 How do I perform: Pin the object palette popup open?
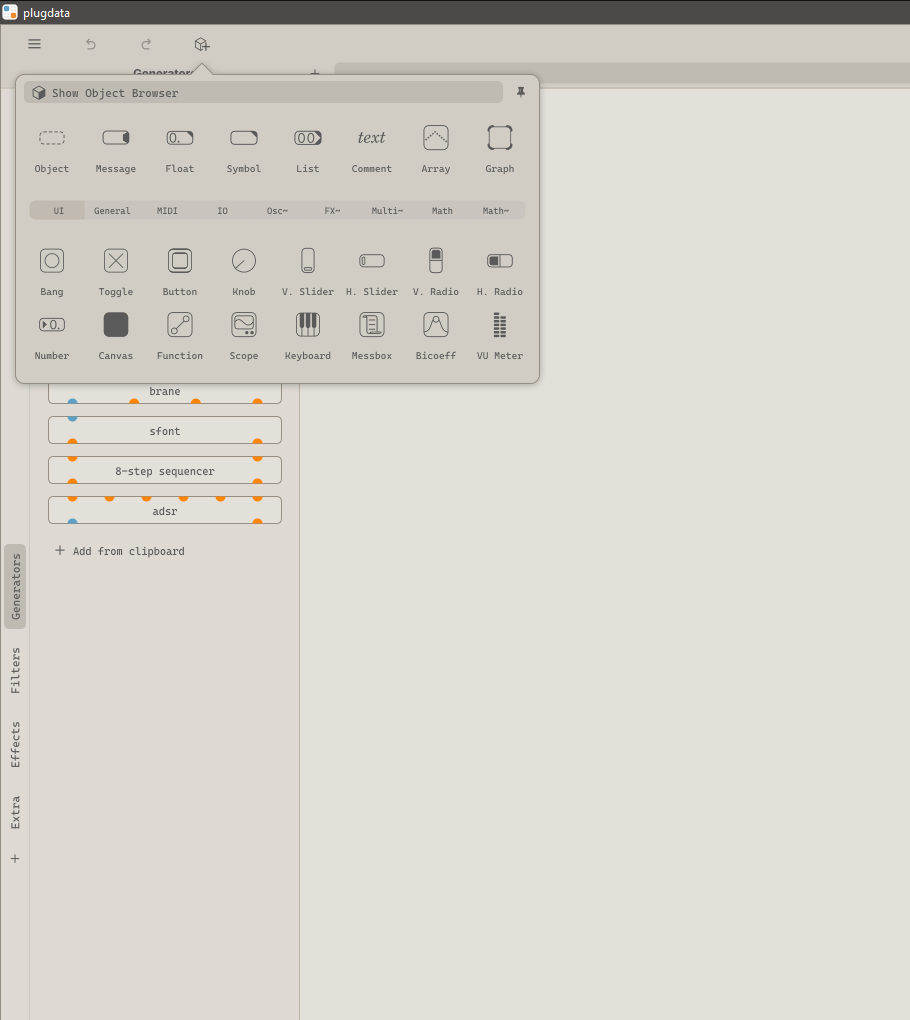(x=521, y=93)
